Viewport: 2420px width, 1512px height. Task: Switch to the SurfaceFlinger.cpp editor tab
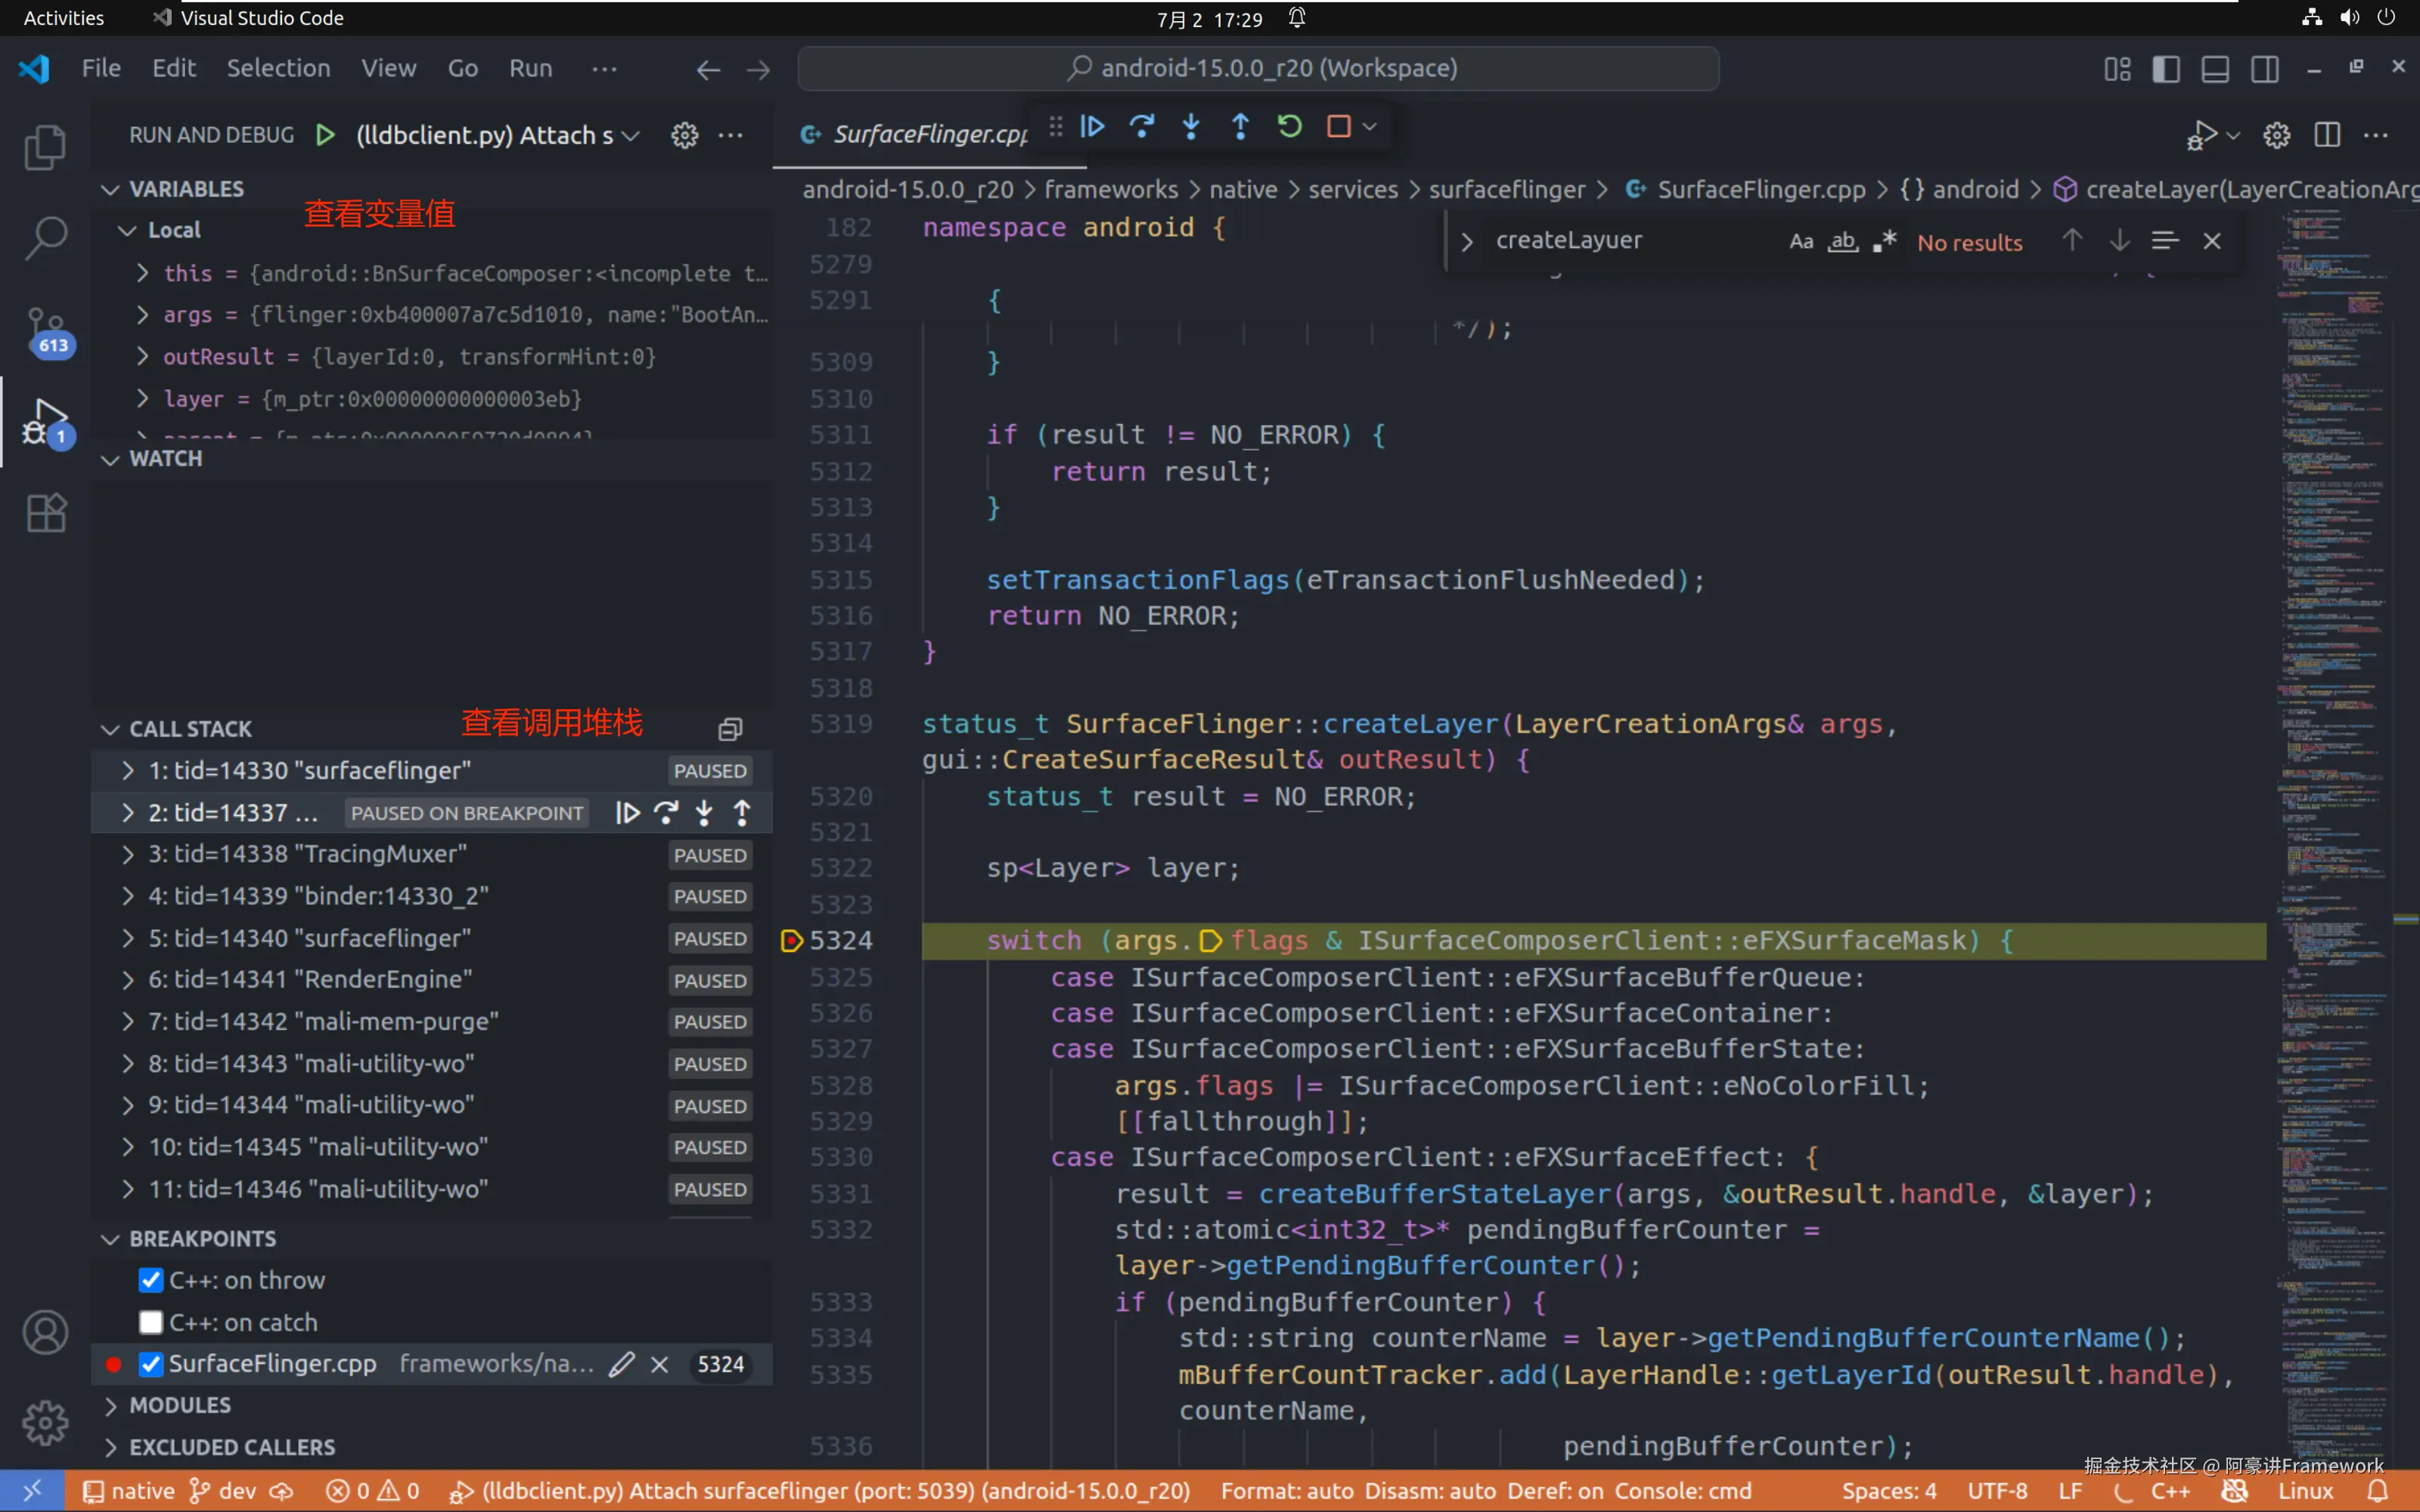coord(929,134)
